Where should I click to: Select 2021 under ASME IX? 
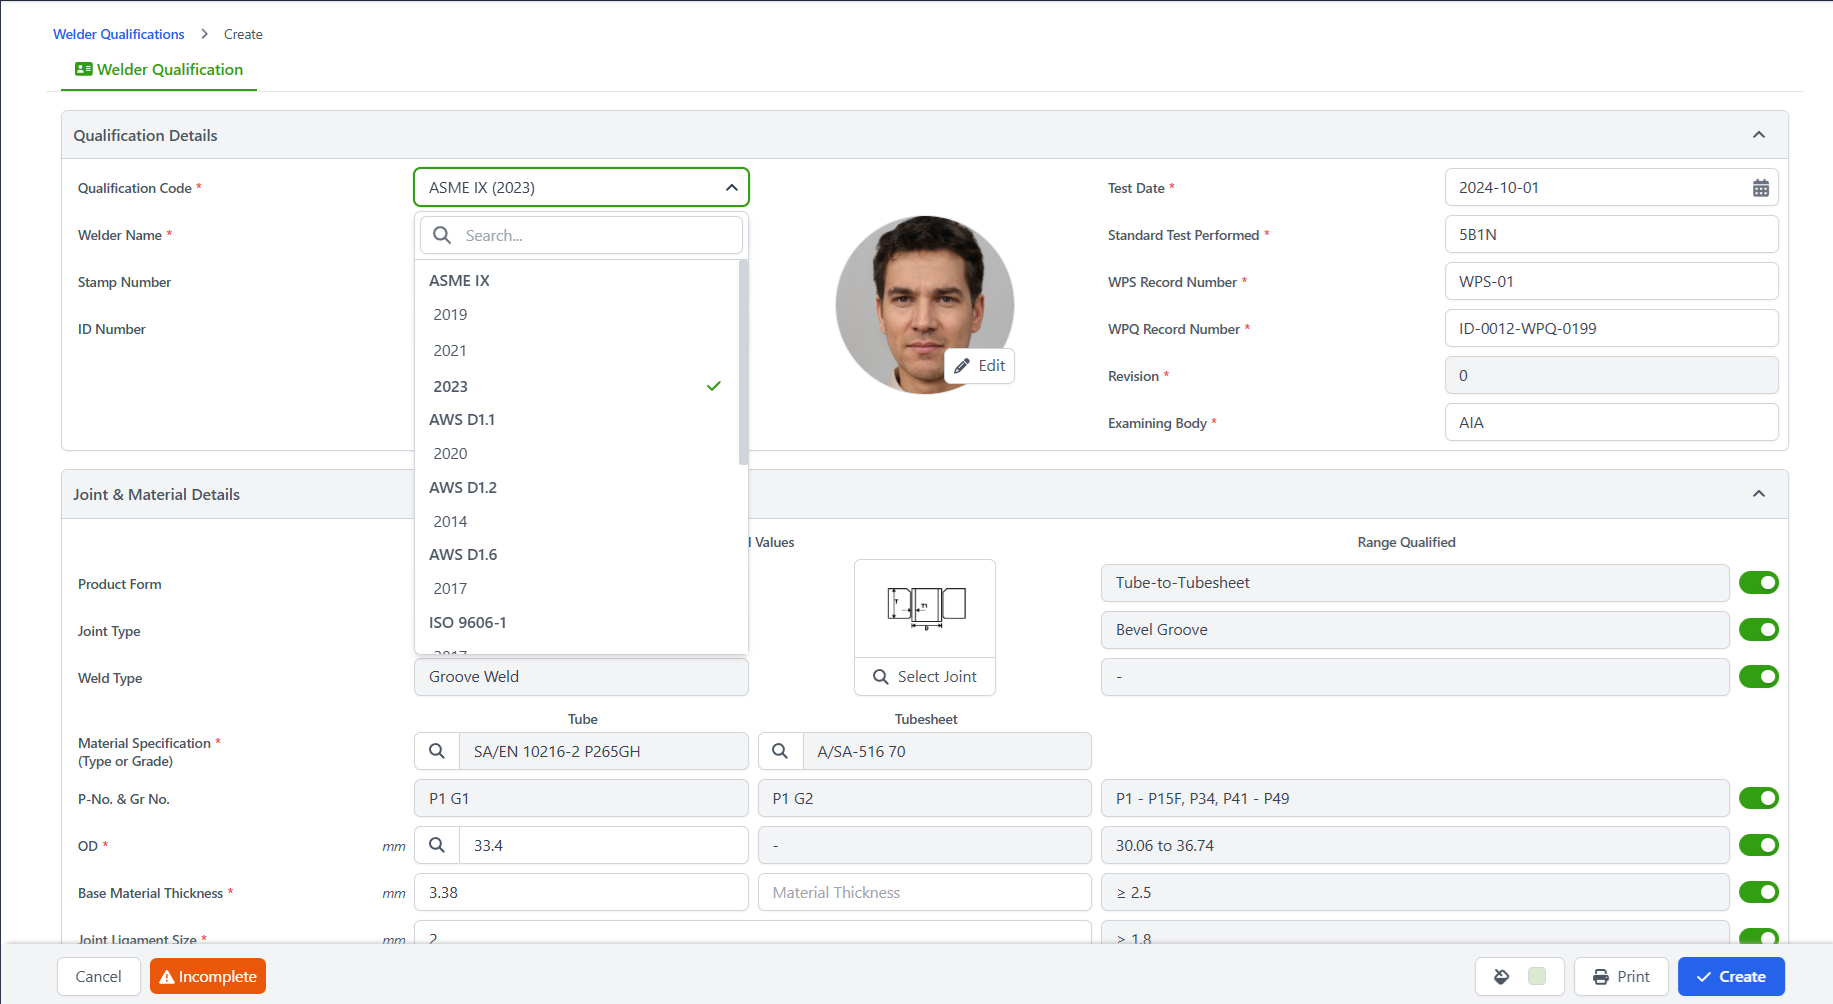(x=450, y=351)
